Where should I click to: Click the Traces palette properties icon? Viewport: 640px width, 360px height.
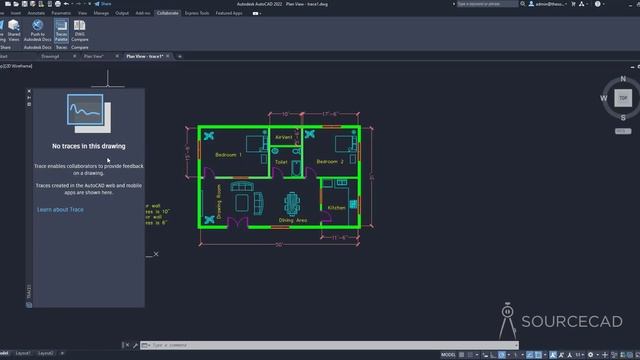pos(29,104)
